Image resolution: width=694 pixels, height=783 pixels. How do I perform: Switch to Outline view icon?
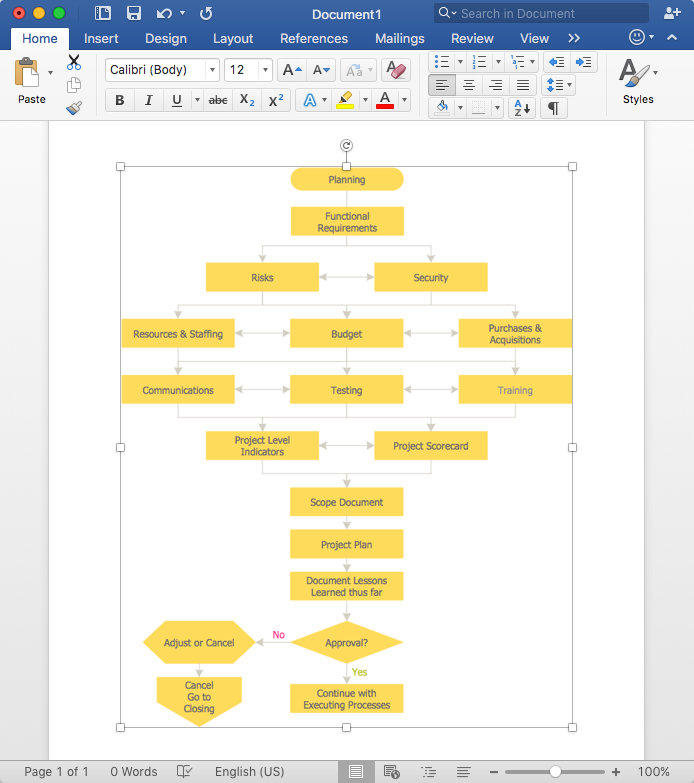pos(428,772)
